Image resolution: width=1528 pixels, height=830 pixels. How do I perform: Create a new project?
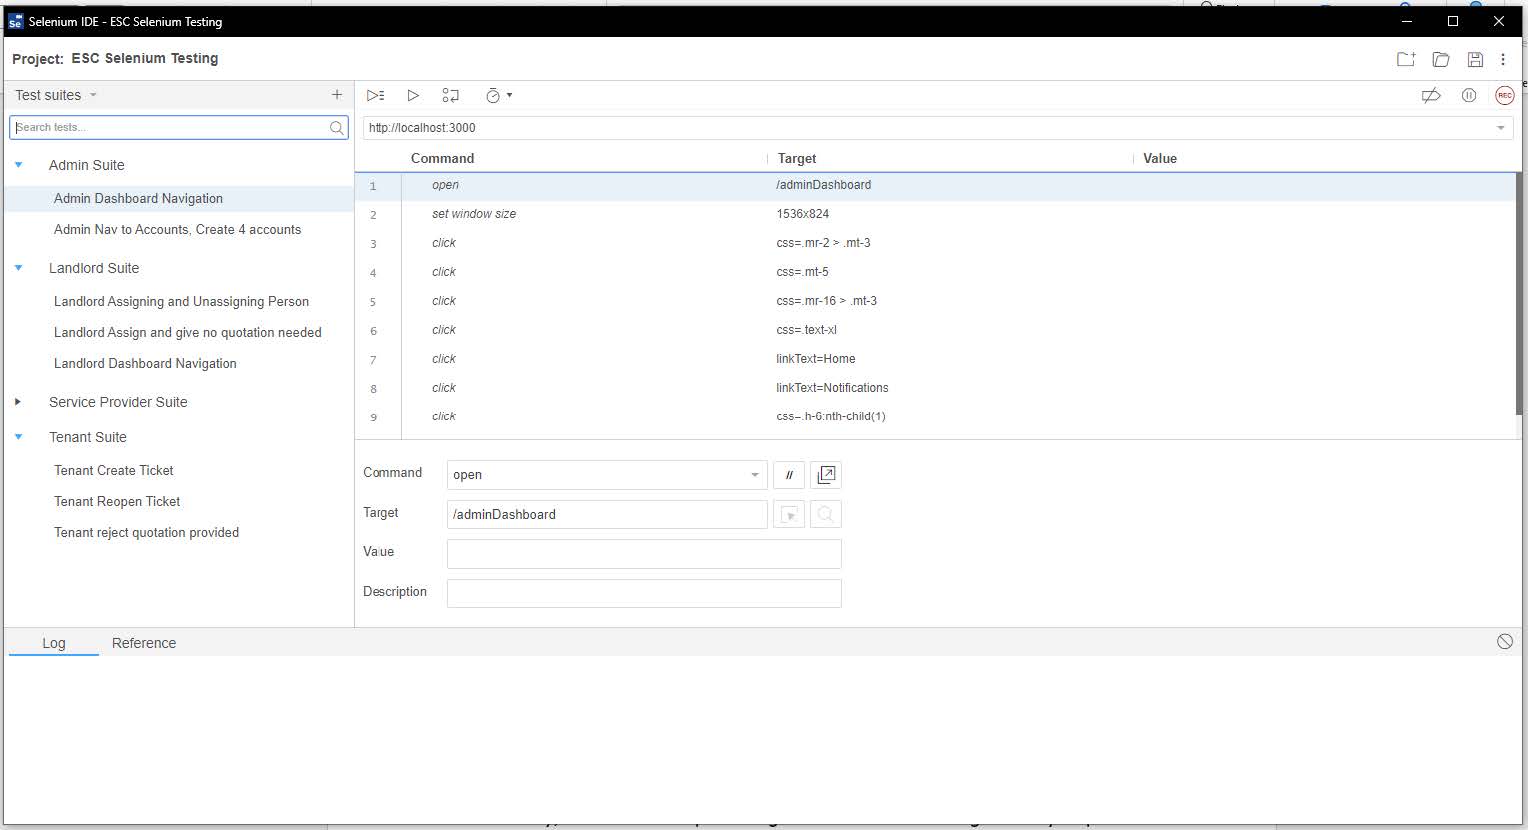click(1405, 59)
